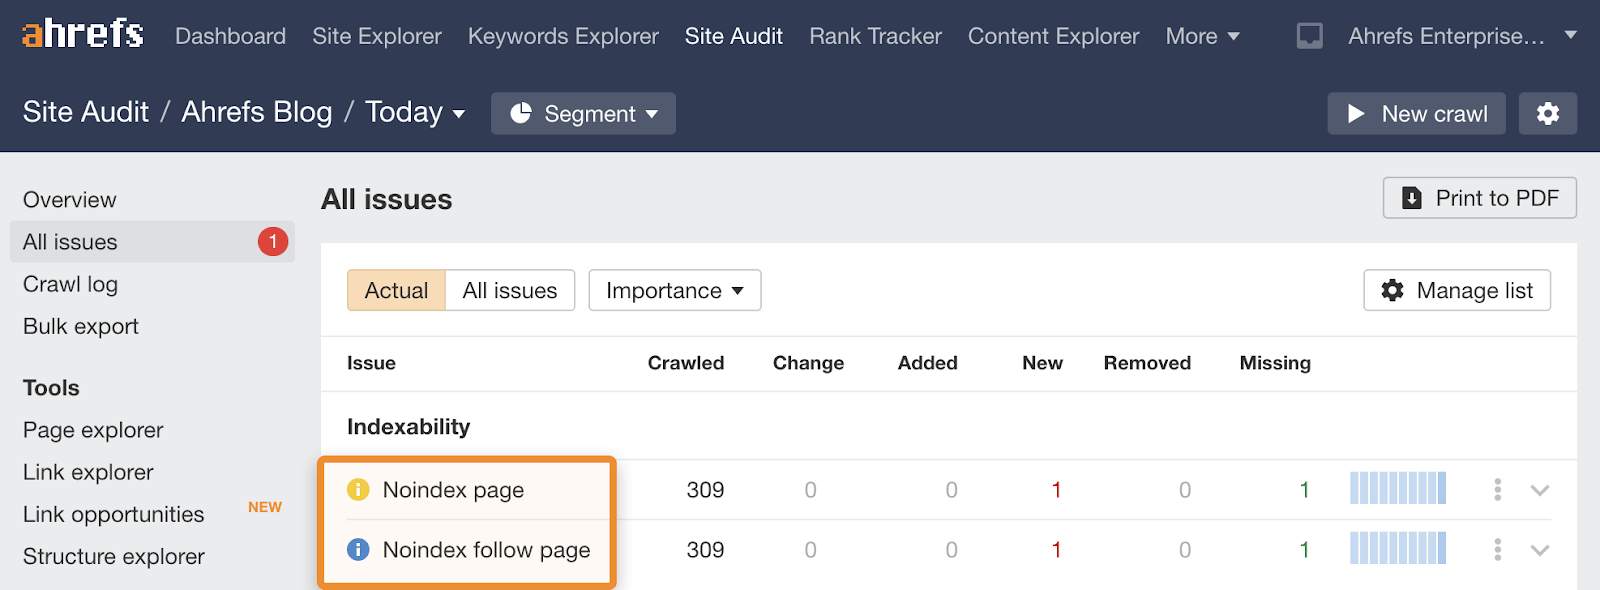The width and height of the screenshot is (1600, 590).
Task: Open Keywords Explorer in top navigation
Action: (563, 36)
